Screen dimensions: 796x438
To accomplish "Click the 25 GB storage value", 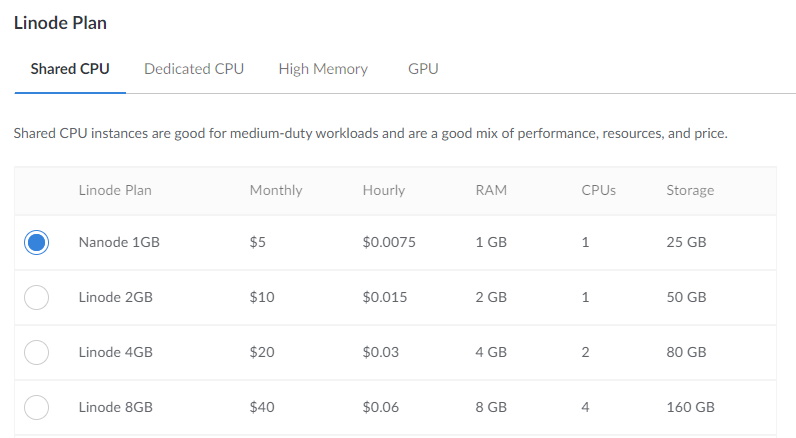I will [686, 242].
